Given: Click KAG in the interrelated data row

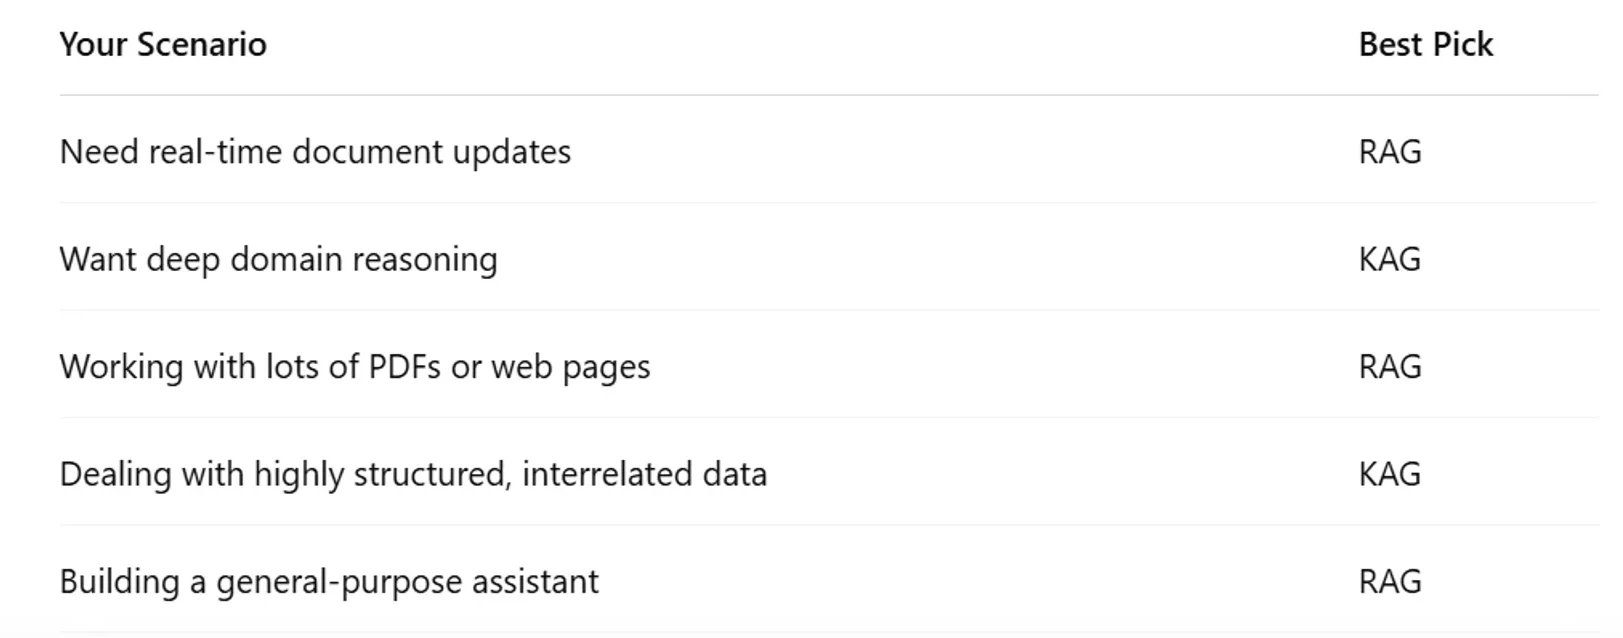Looking at the screenshot, I should (x=1389, y=474).
